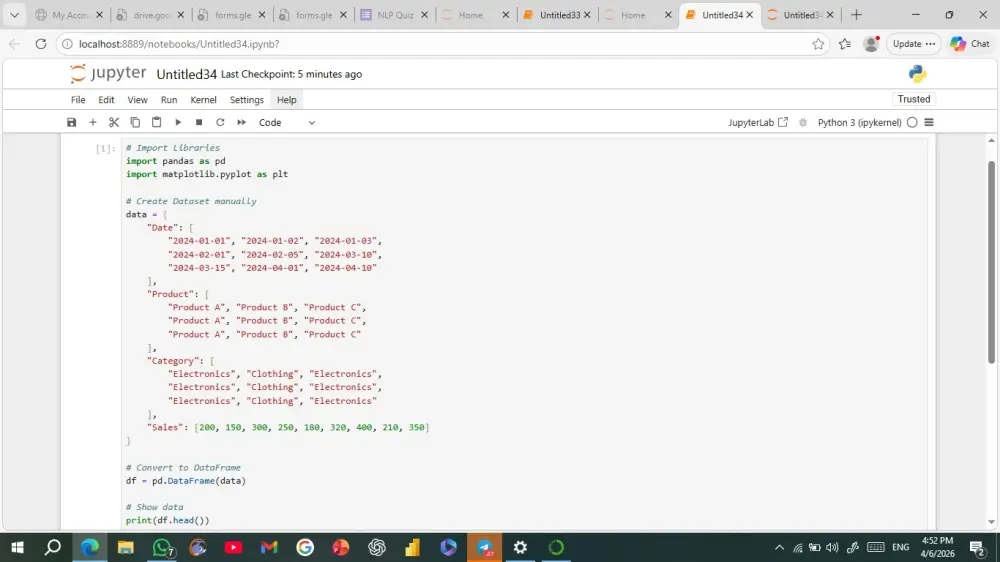Click the 'print(df.head())' line
The image size is (1000, 562).
tap(167, 520)
